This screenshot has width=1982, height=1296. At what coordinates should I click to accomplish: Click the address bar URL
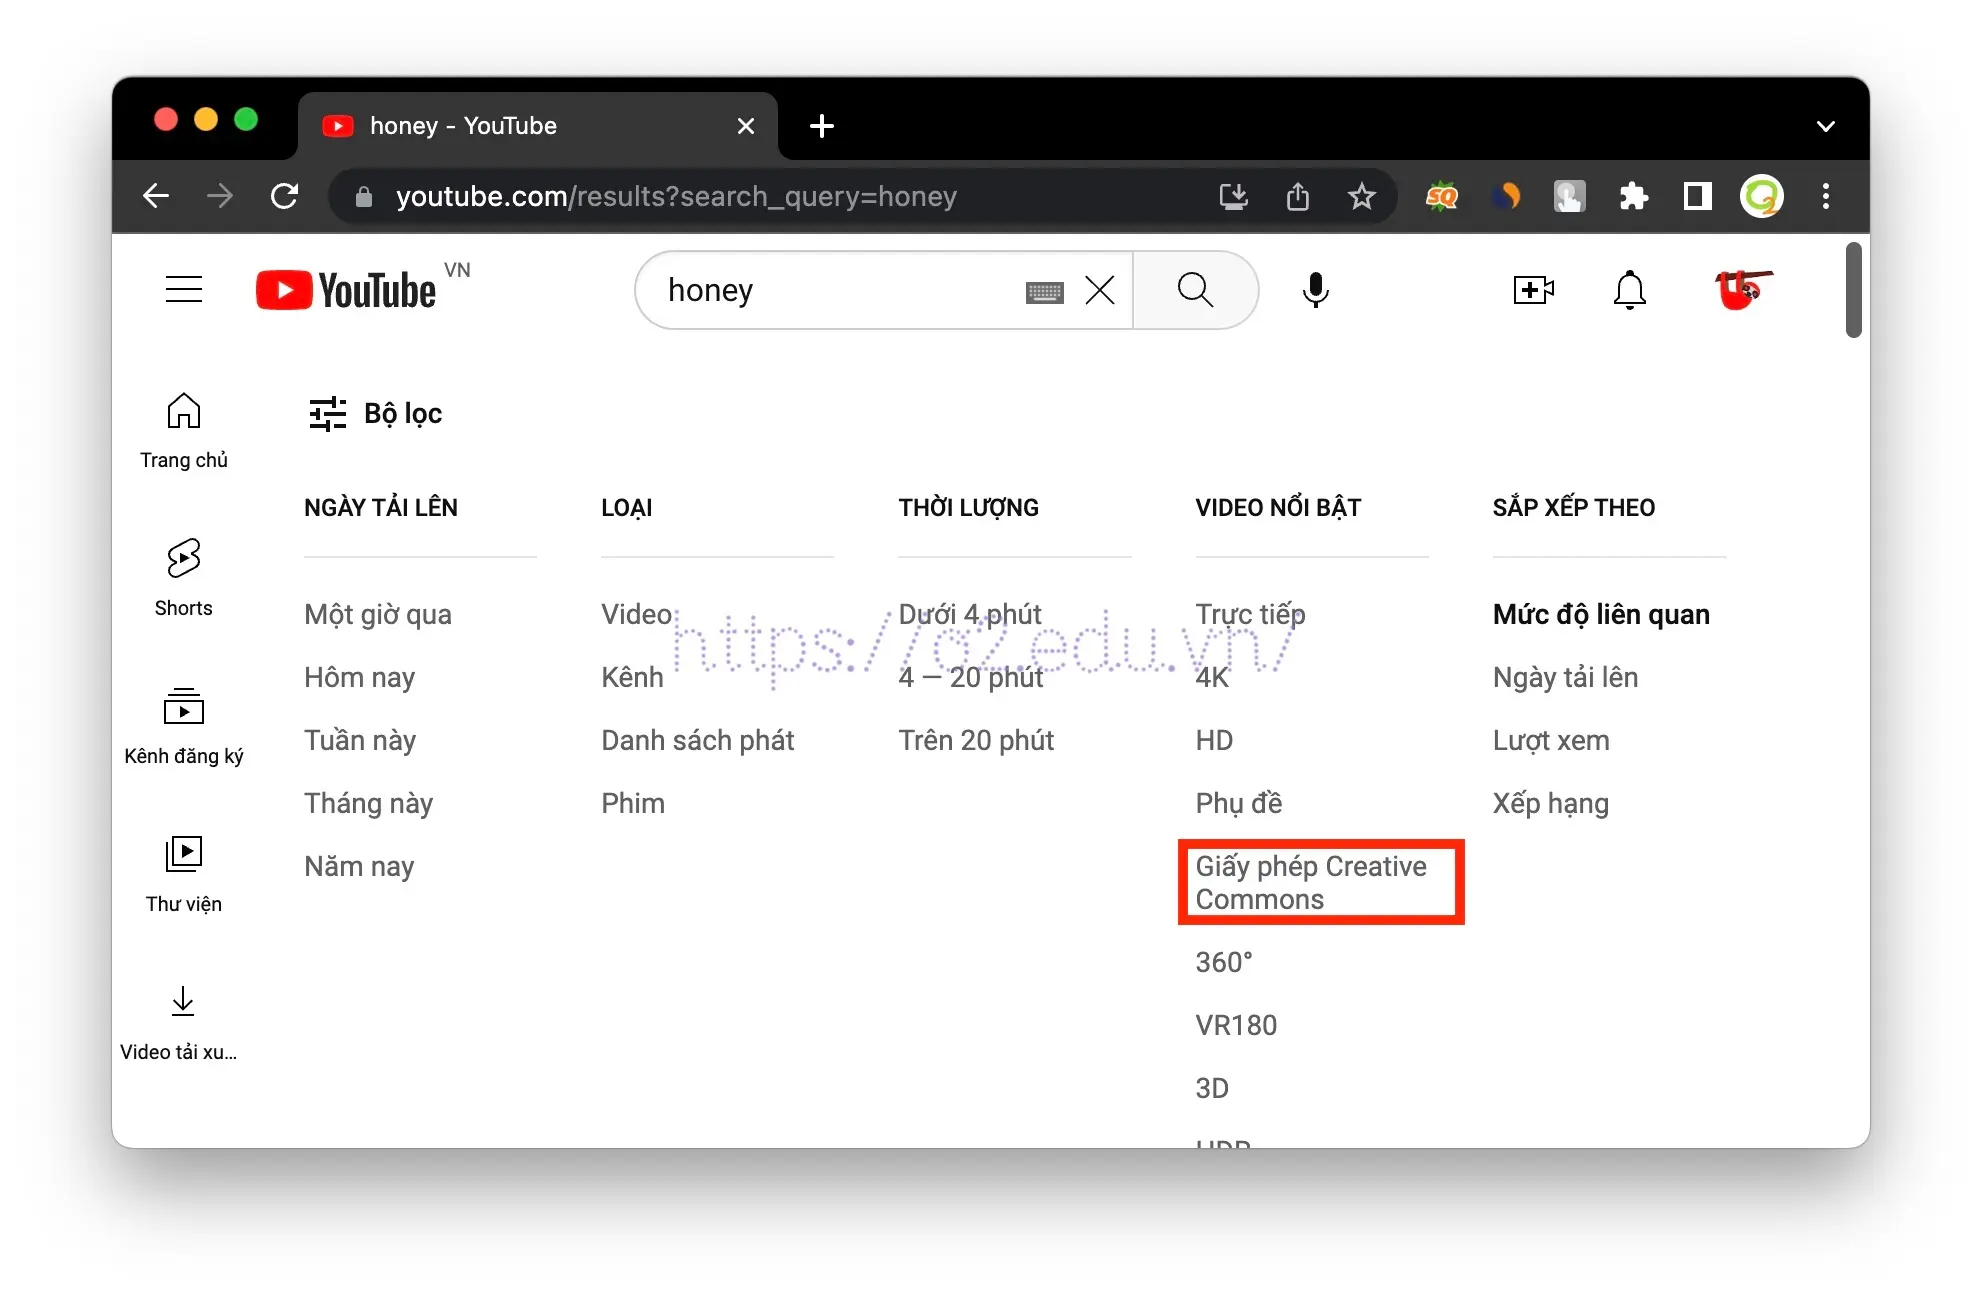coord(676,196)
